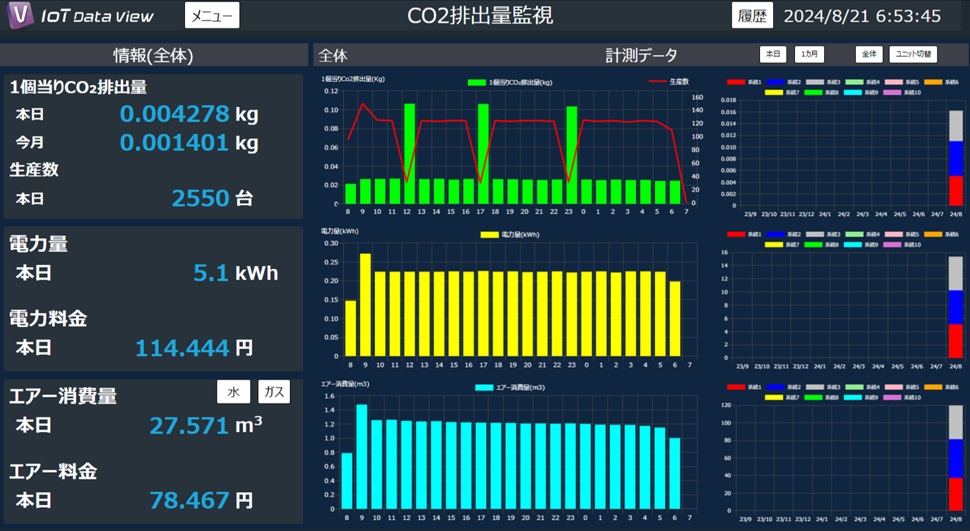The width and height of the screenshot is (970, 531).
Task: Select the 本日 period button above charts
Action: [x=772, y=55]
